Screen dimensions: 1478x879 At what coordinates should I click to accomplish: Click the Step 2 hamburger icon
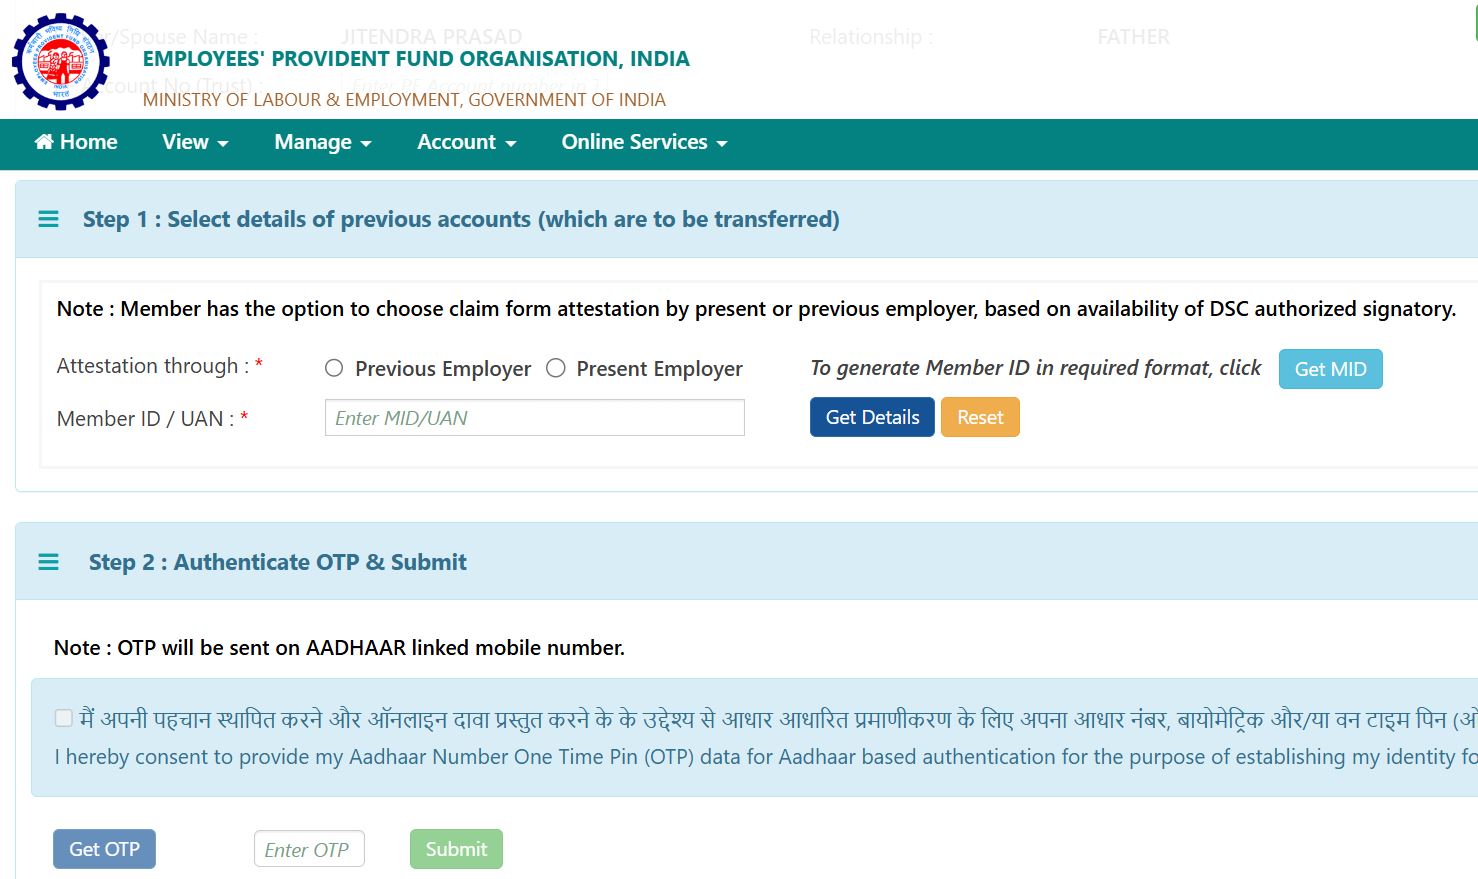[x=48, y=562]
